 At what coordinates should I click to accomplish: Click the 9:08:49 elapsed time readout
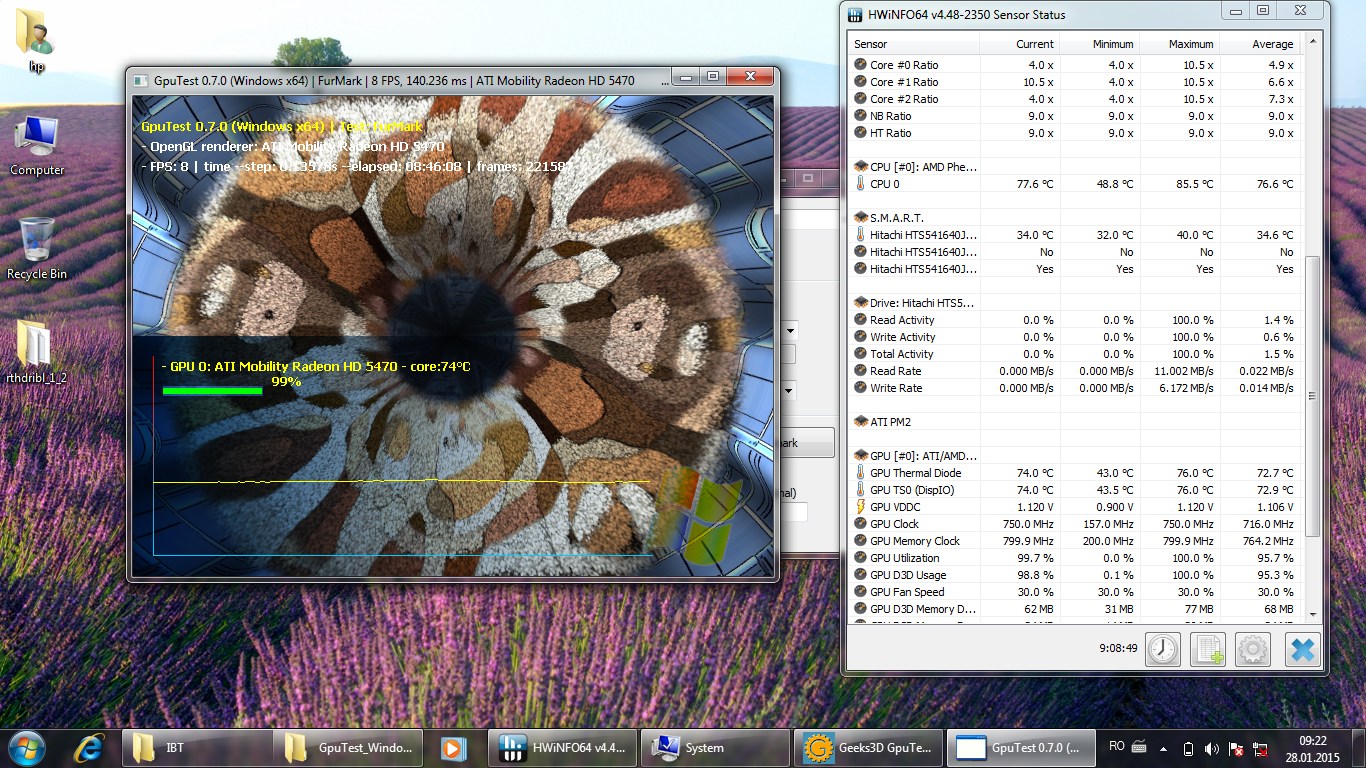coord(1117,648)
